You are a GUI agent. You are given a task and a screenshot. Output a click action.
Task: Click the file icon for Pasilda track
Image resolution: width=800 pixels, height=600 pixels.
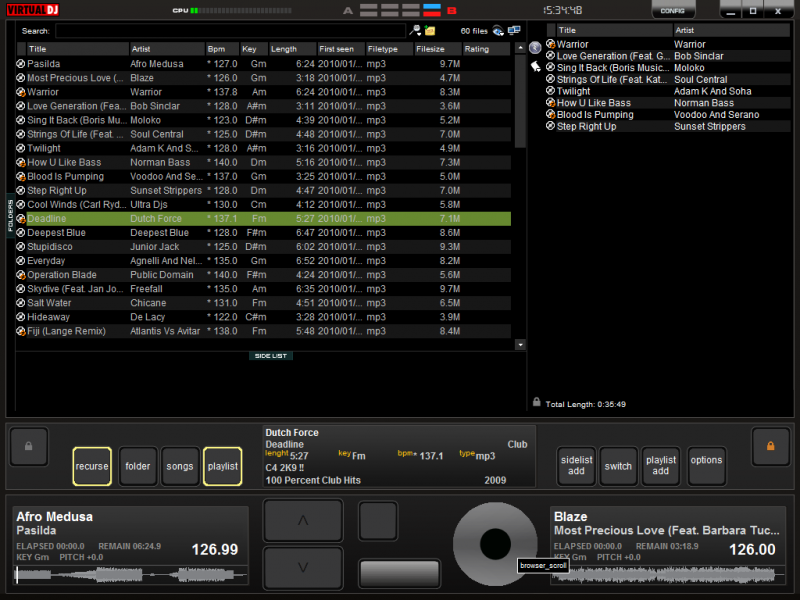(x=20, y=64)
